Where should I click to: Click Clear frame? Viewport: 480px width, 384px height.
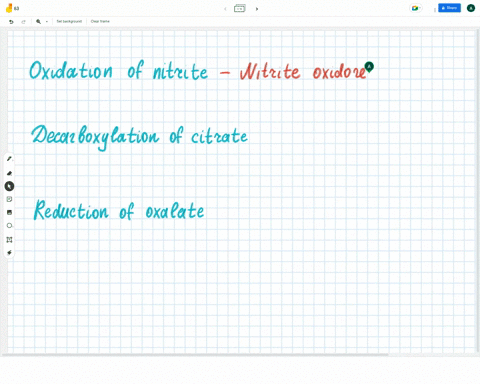pos(100,21)
